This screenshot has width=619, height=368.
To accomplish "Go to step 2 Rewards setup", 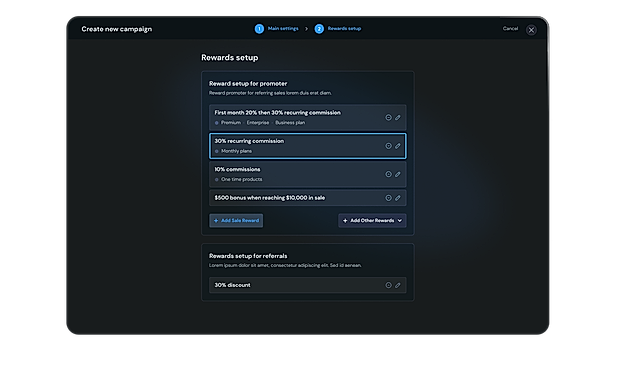I will pos(338,28).
